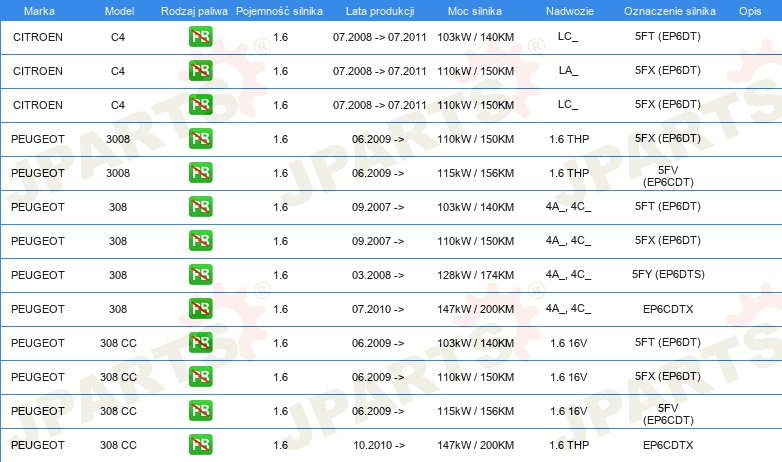Image resolution: width=782 pixels, height=462 pixels.
Task: Select 5FV (EP6CDT) in the 308 CC row
Action: [668, 414]
